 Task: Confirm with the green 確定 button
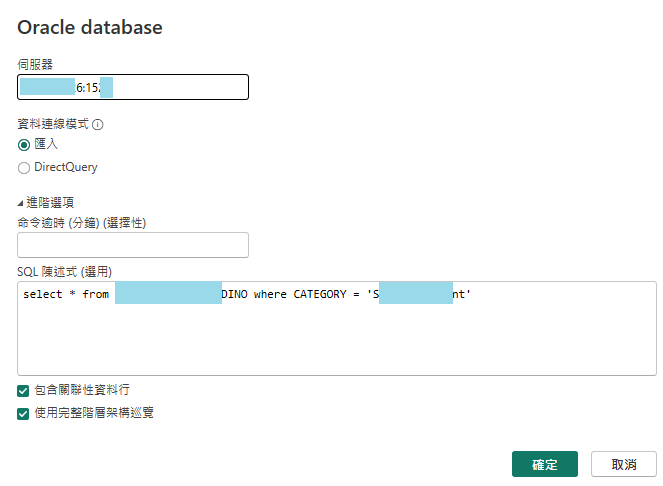coord(545,464)
